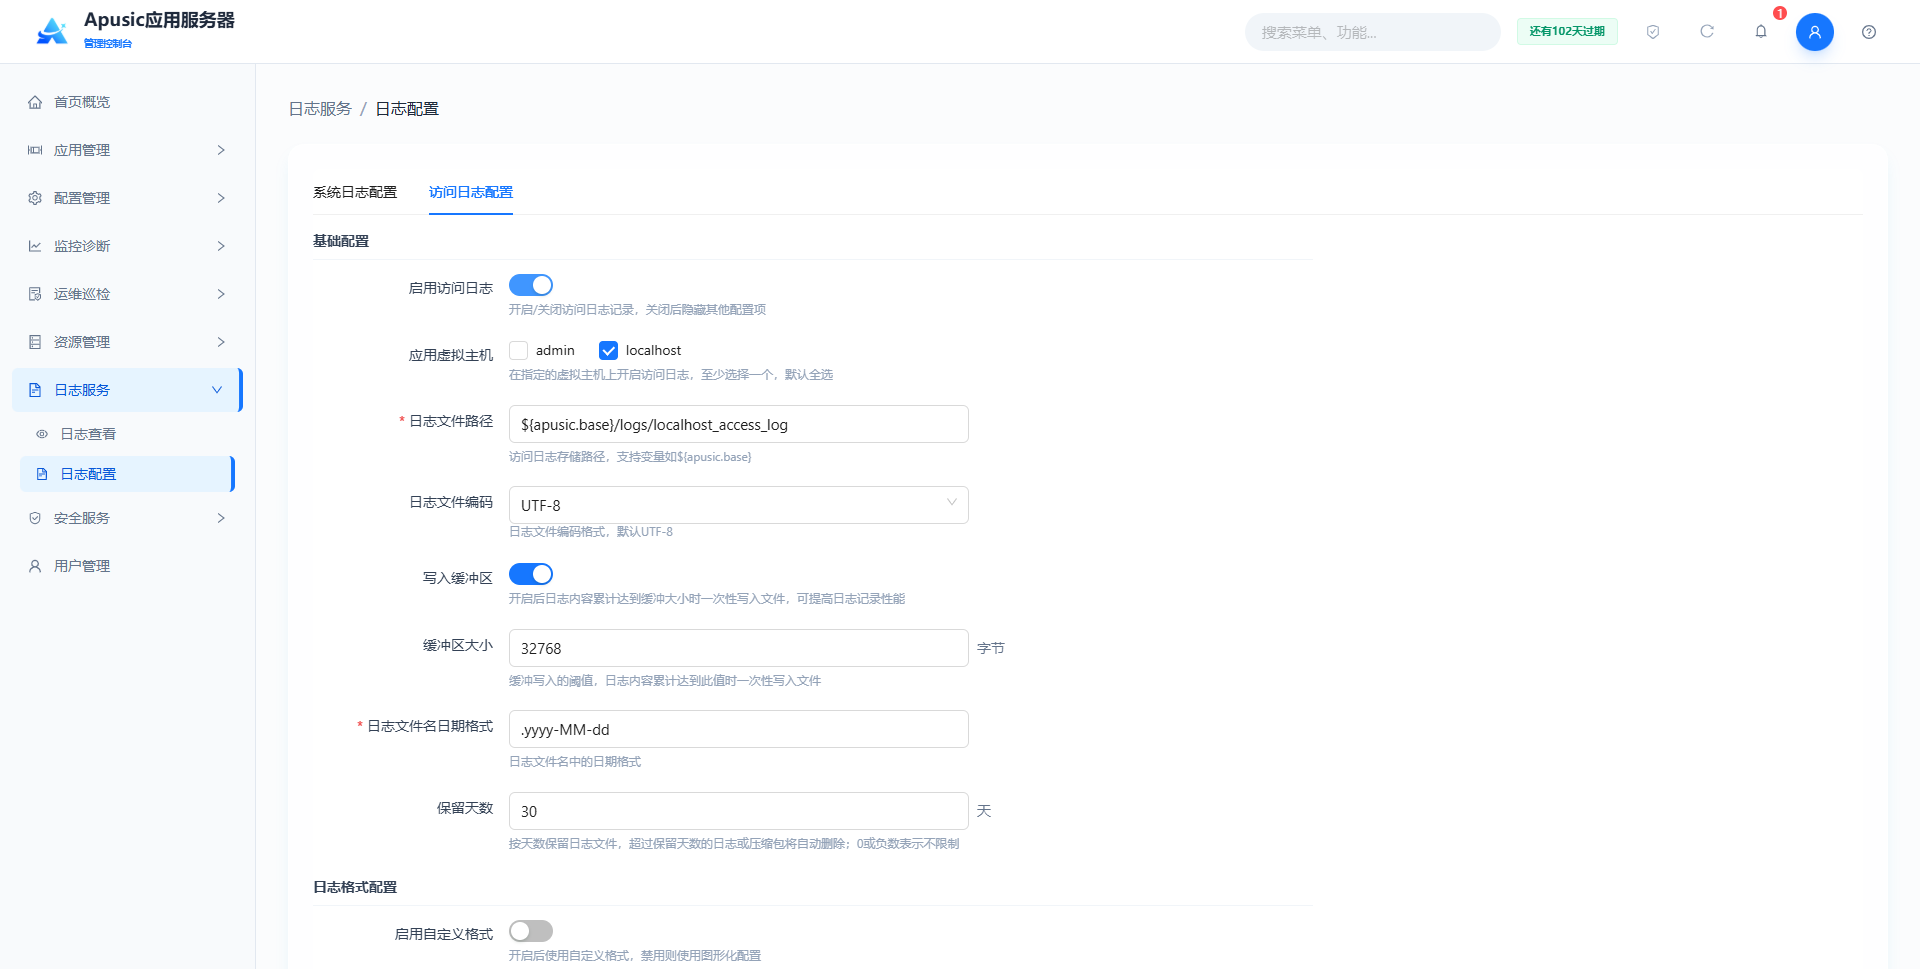This screenshot has height=969, width=1920.
Task: Open the notification bell
Action: (x=1761, y=32)
